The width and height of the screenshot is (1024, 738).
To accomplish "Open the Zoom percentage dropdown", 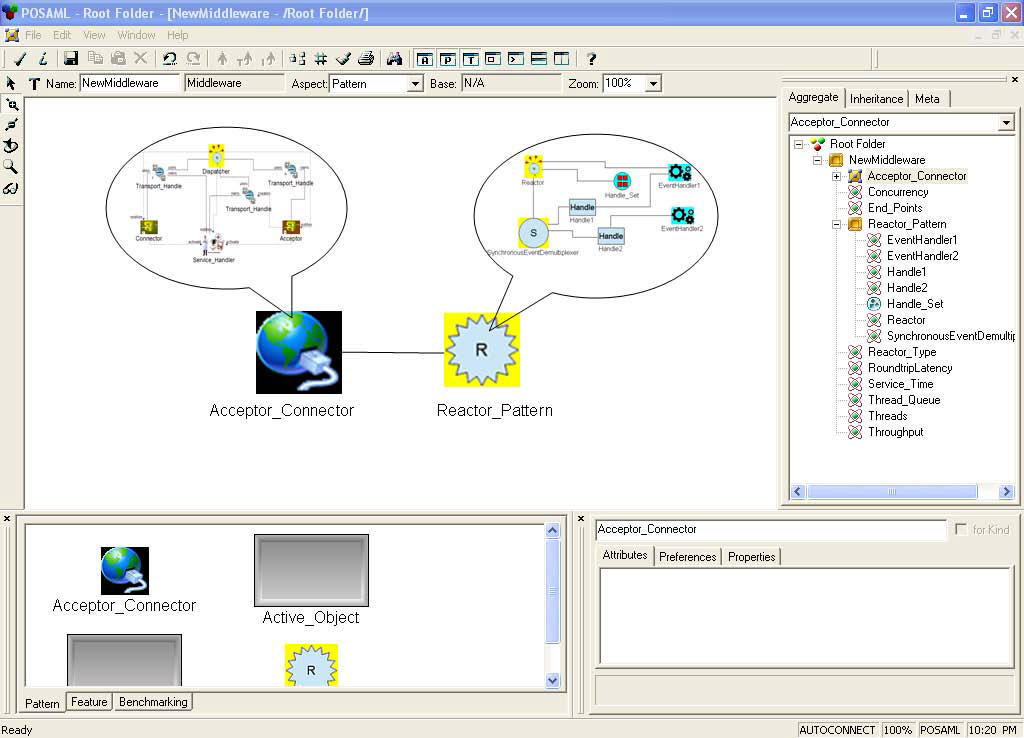I will pos(653,85).
